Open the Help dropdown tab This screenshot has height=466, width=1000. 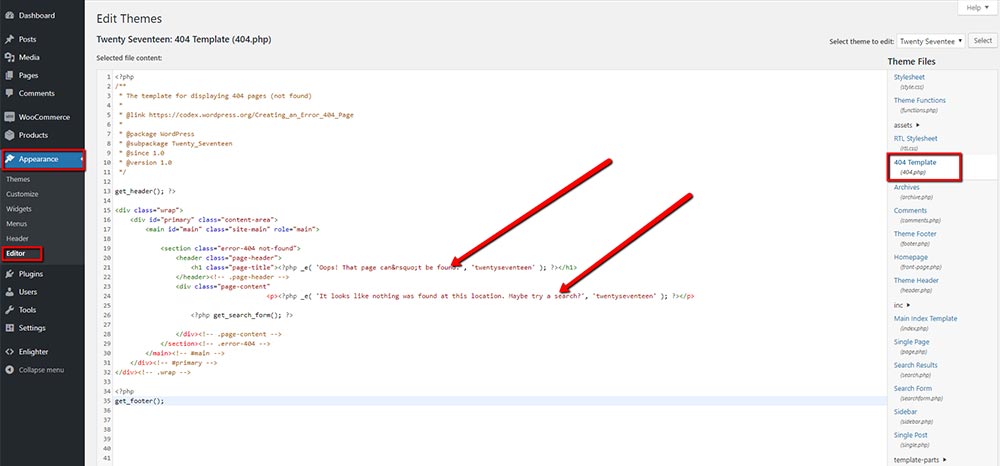point(976,8)
